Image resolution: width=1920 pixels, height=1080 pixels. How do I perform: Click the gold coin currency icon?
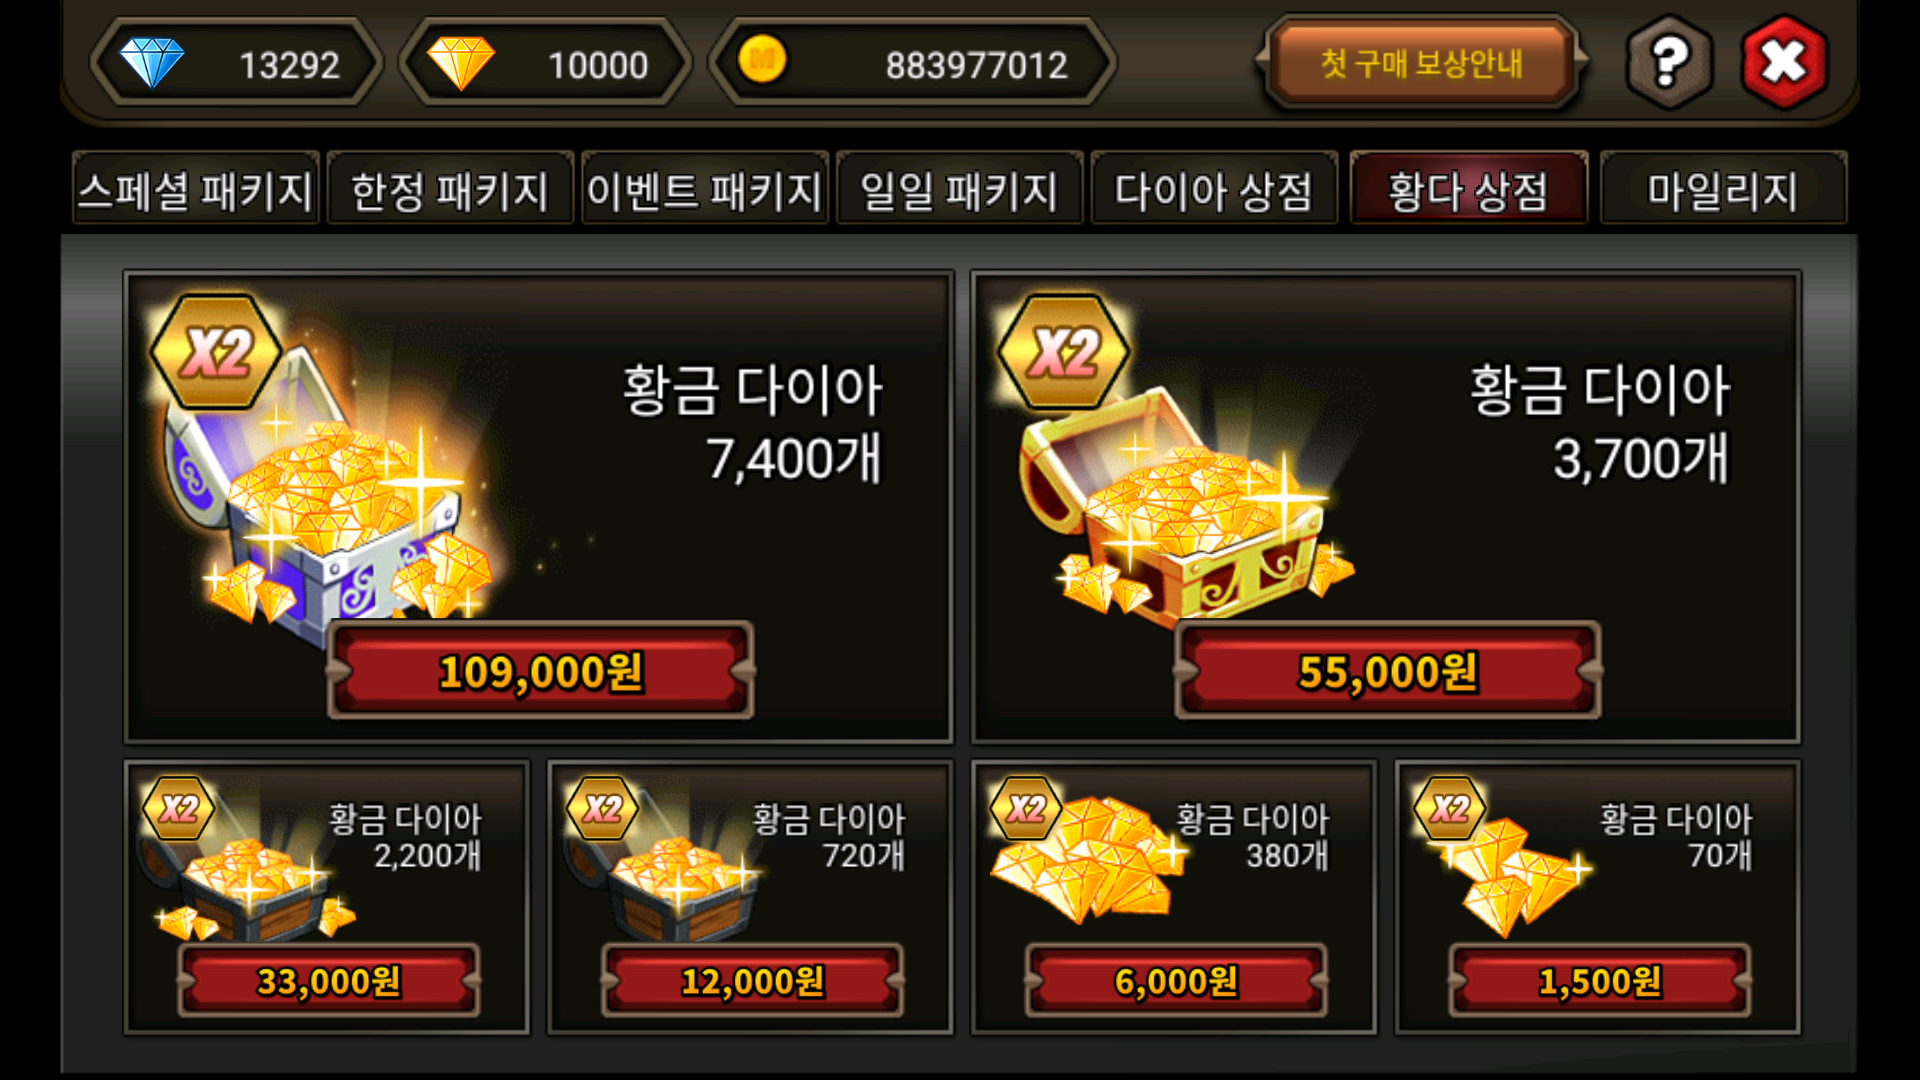click(762, 59)
